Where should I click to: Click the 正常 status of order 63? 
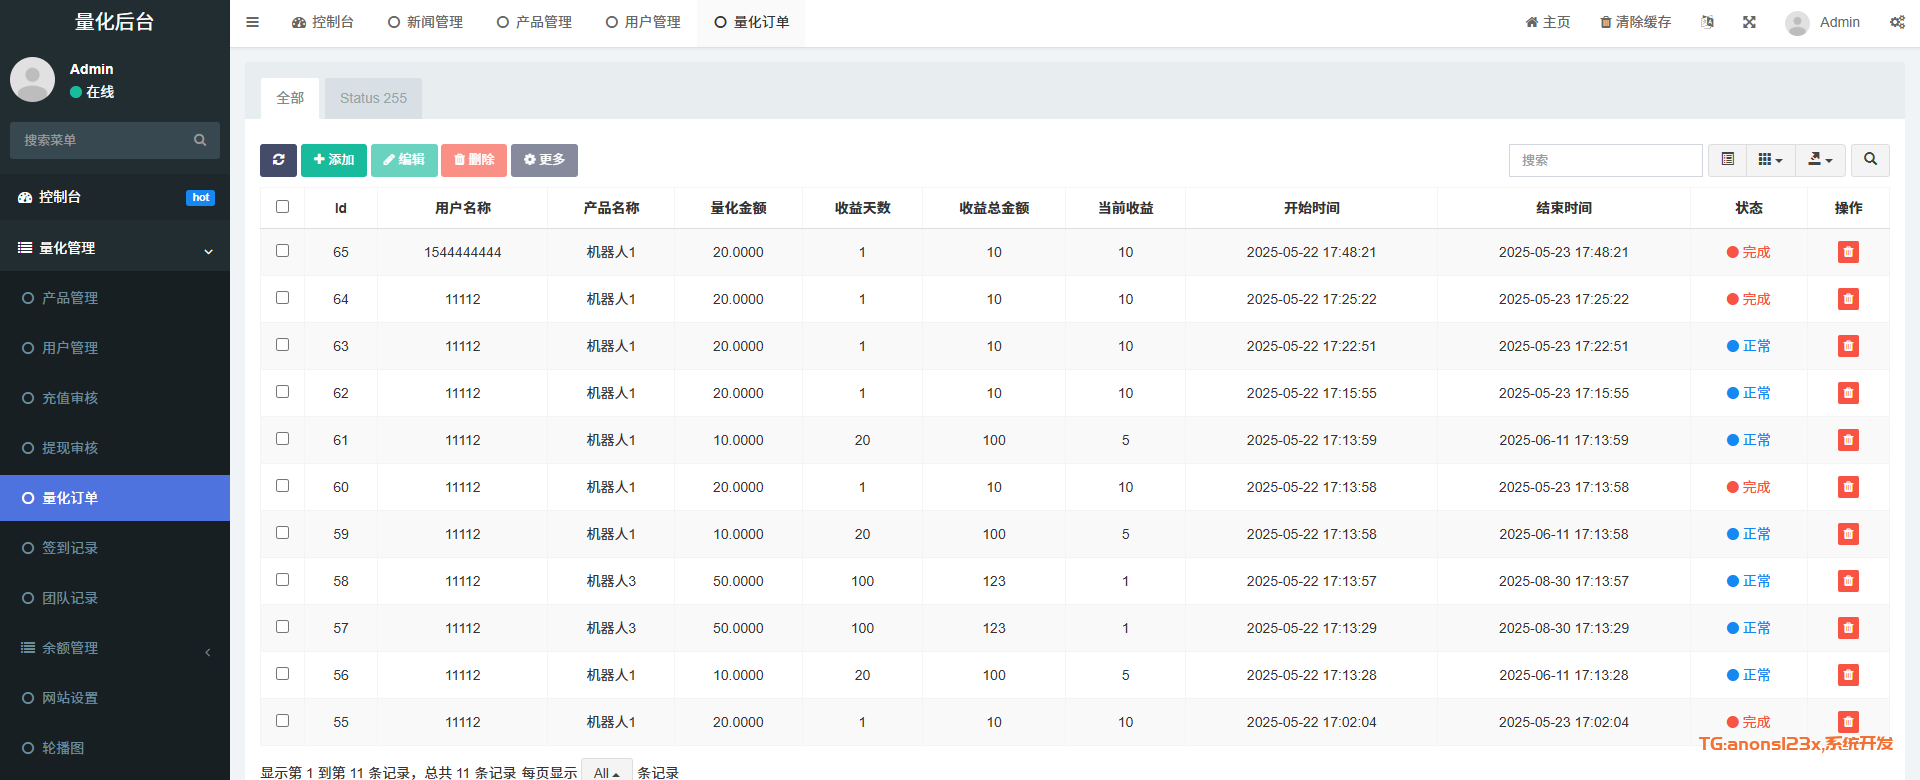[x=1748, y=346]
